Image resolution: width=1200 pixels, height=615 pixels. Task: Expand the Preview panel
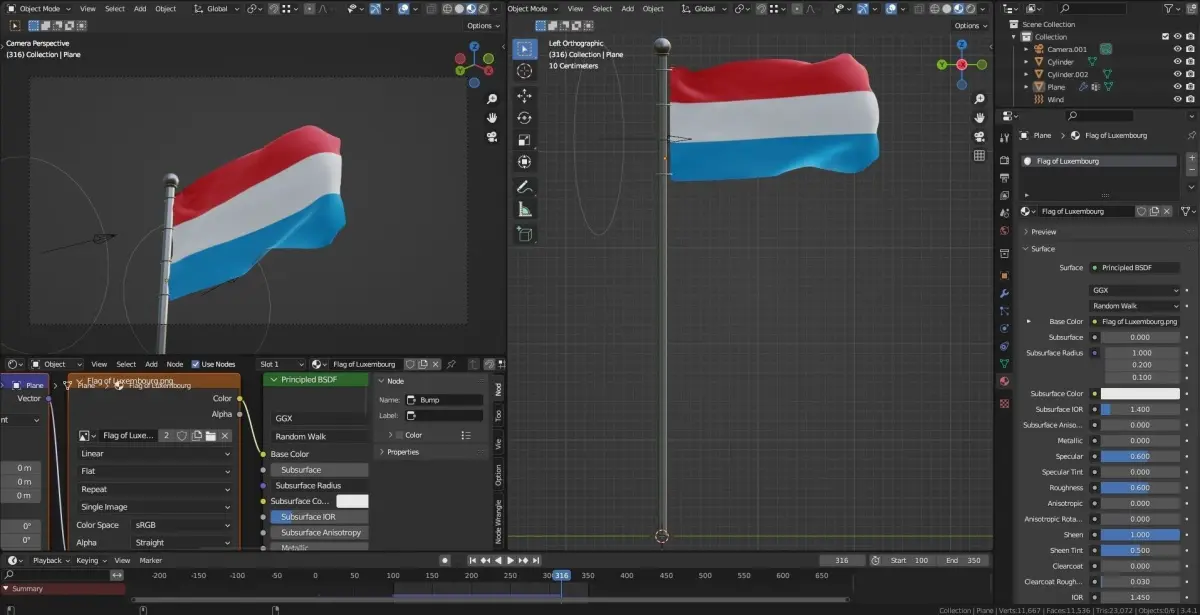(1044, 232)
